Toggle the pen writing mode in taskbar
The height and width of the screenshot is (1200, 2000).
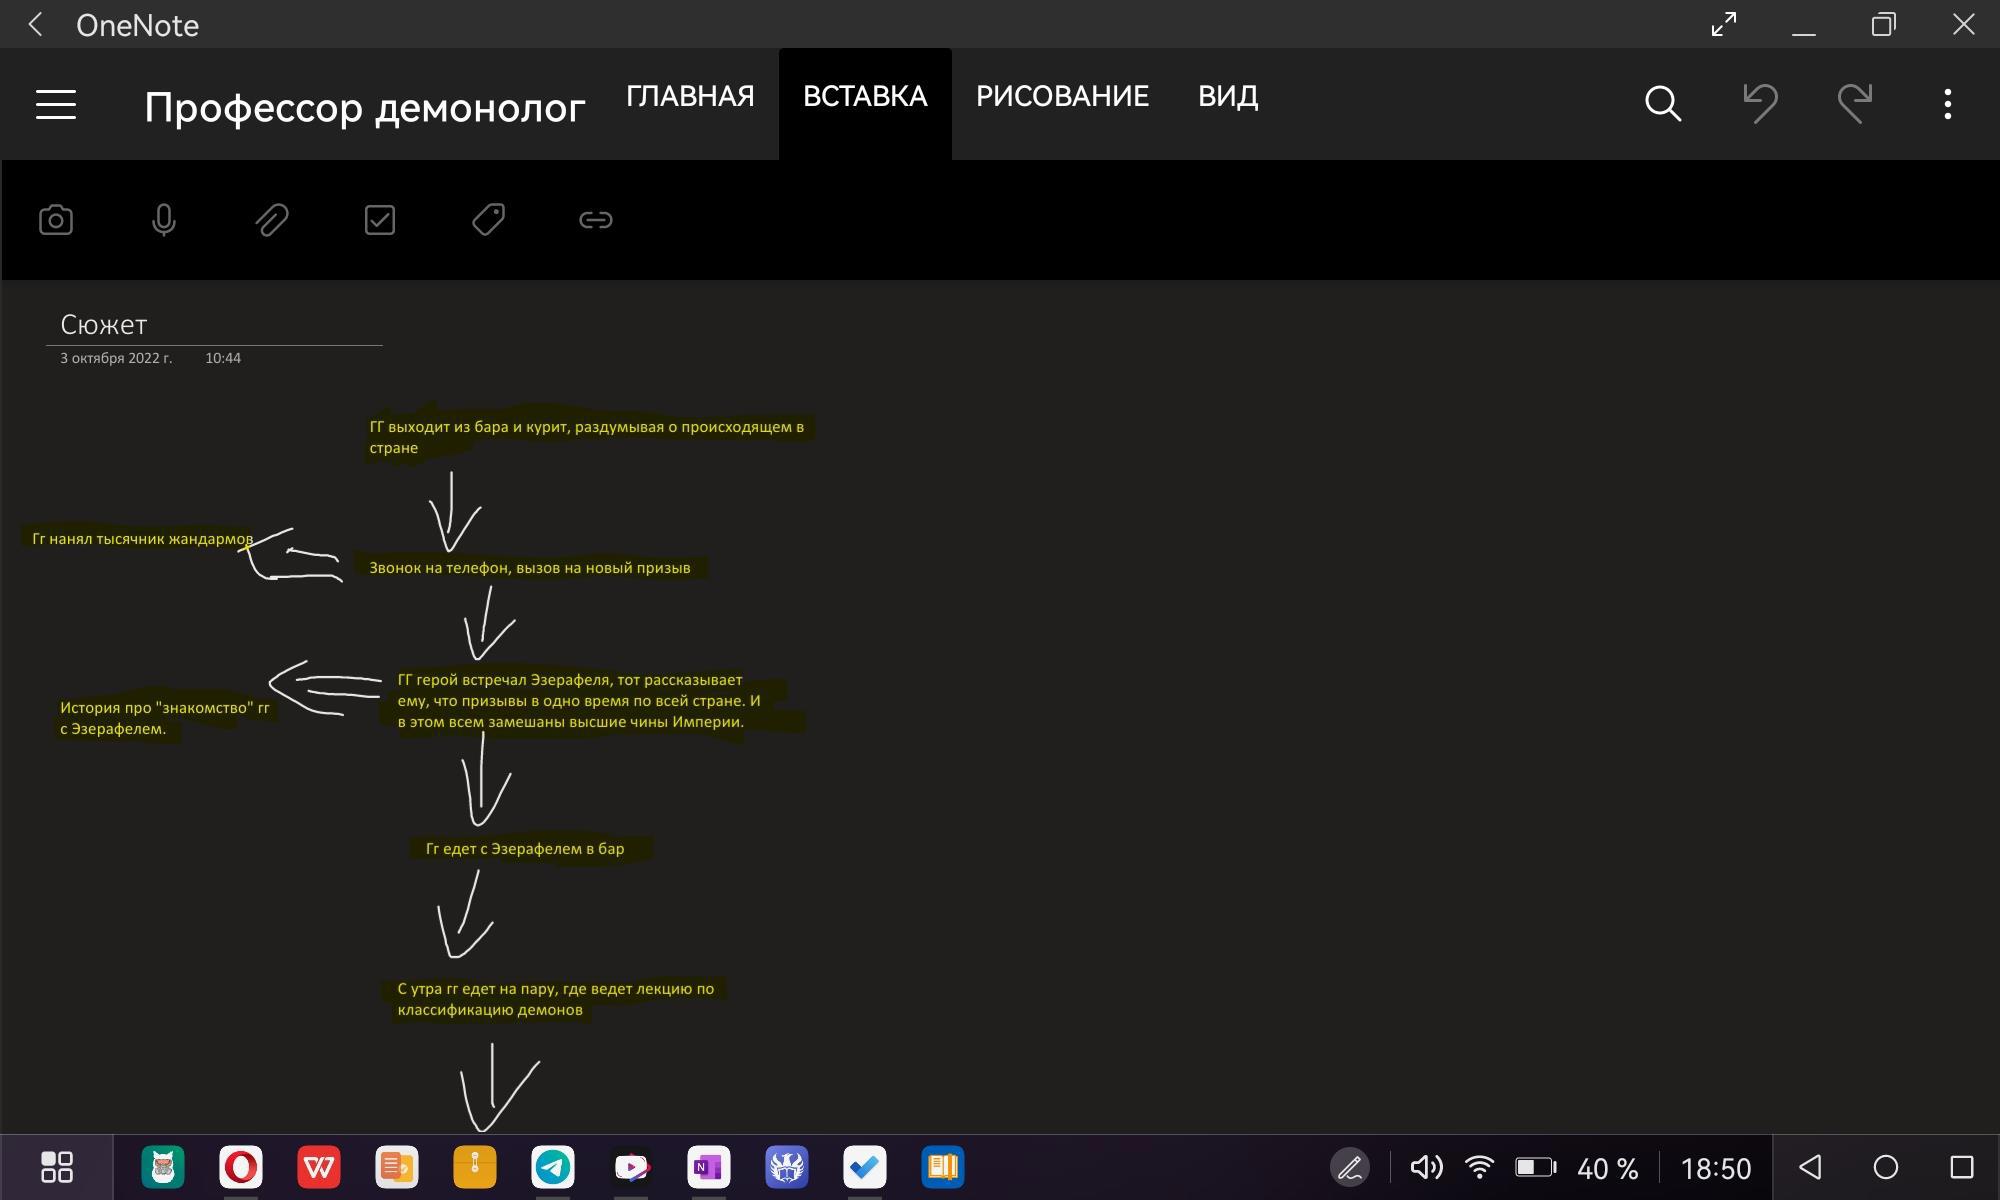coord(1350,1167)
